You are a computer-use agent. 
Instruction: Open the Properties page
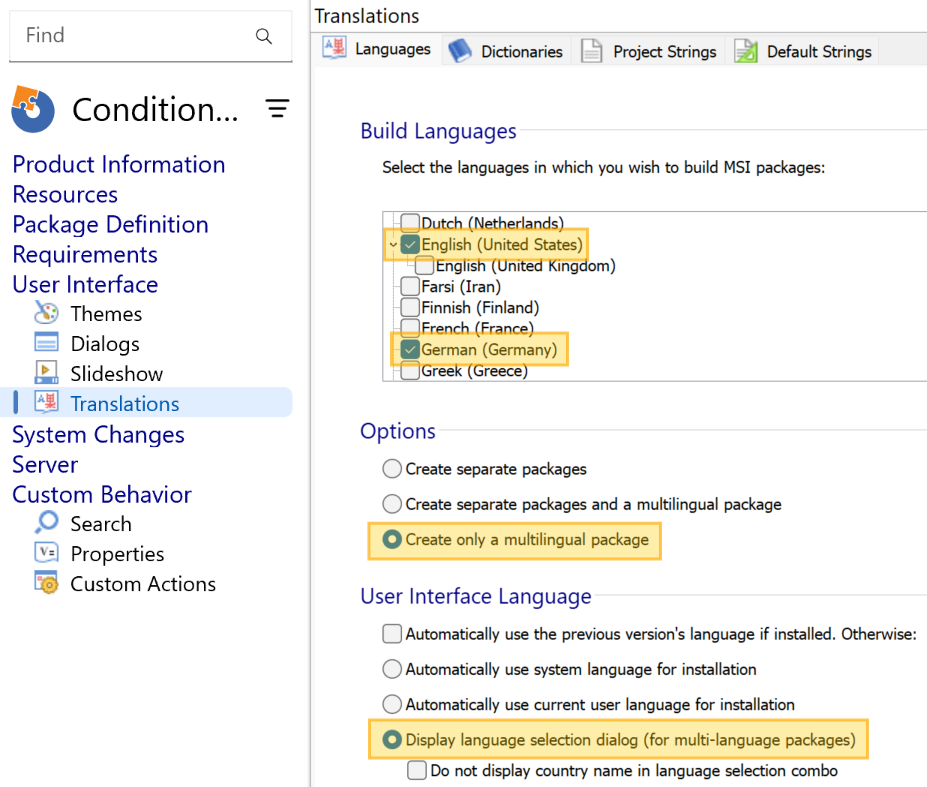coord(117,554)
